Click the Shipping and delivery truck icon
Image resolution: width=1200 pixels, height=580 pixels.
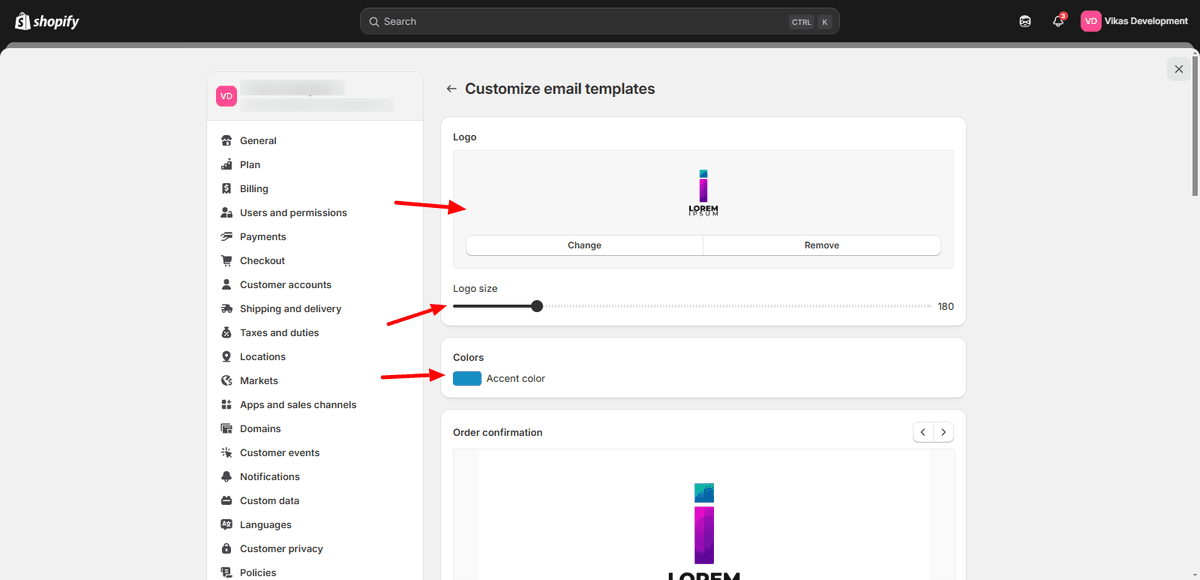[227, 309]
